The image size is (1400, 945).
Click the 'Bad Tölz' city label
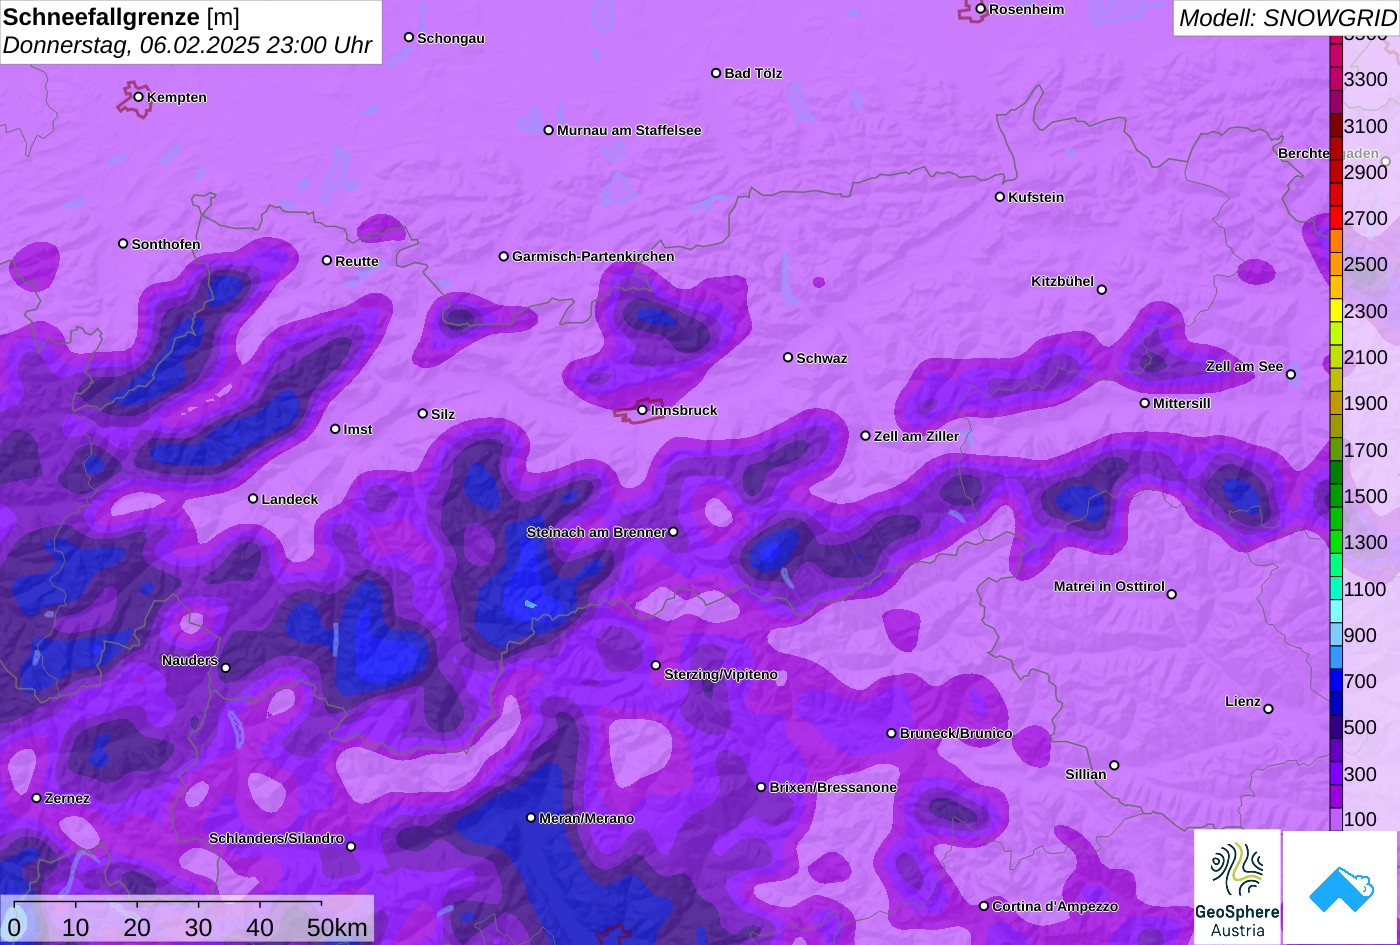(754, 73)
